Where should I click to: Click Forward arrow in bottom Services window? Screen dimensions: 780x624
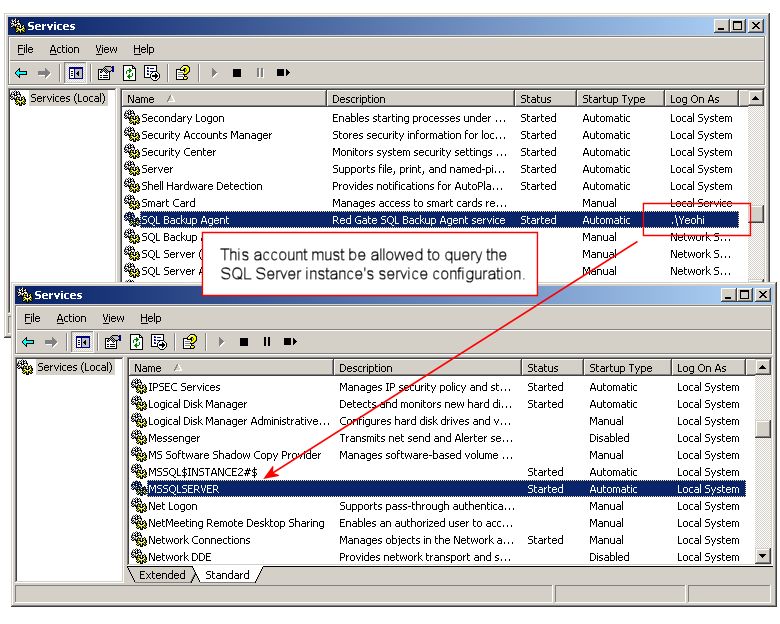point(51,342)
